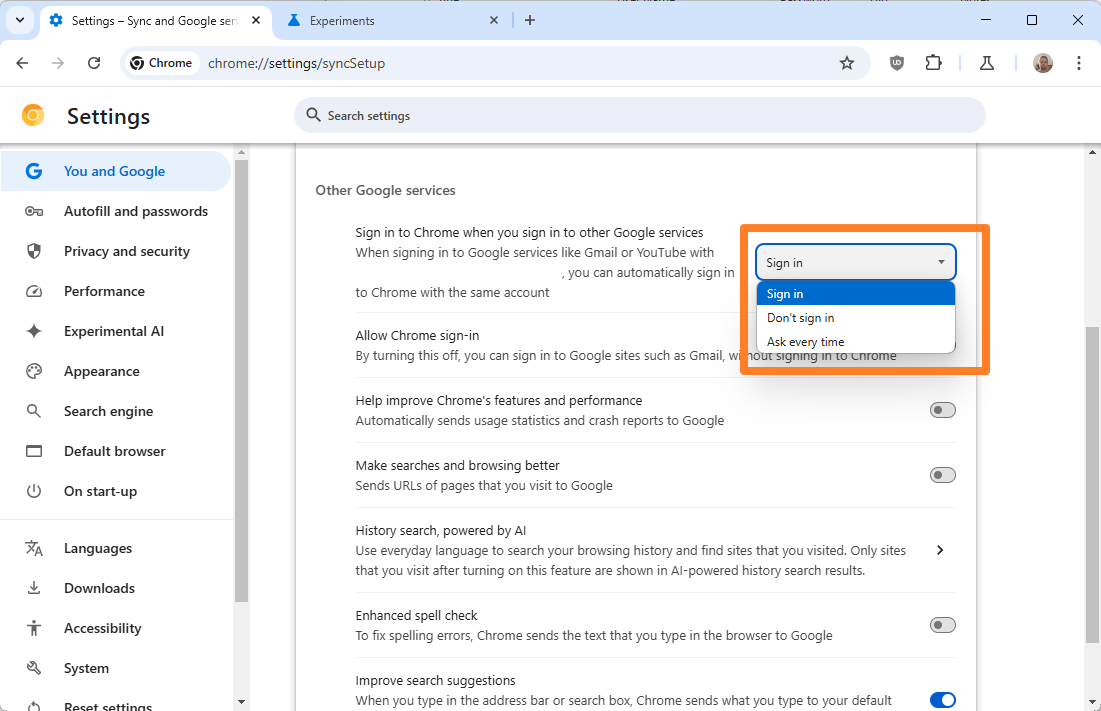Screen dimensions: 1101x711
Task: Close the Settings tab
Action: [x=256, y=20]
